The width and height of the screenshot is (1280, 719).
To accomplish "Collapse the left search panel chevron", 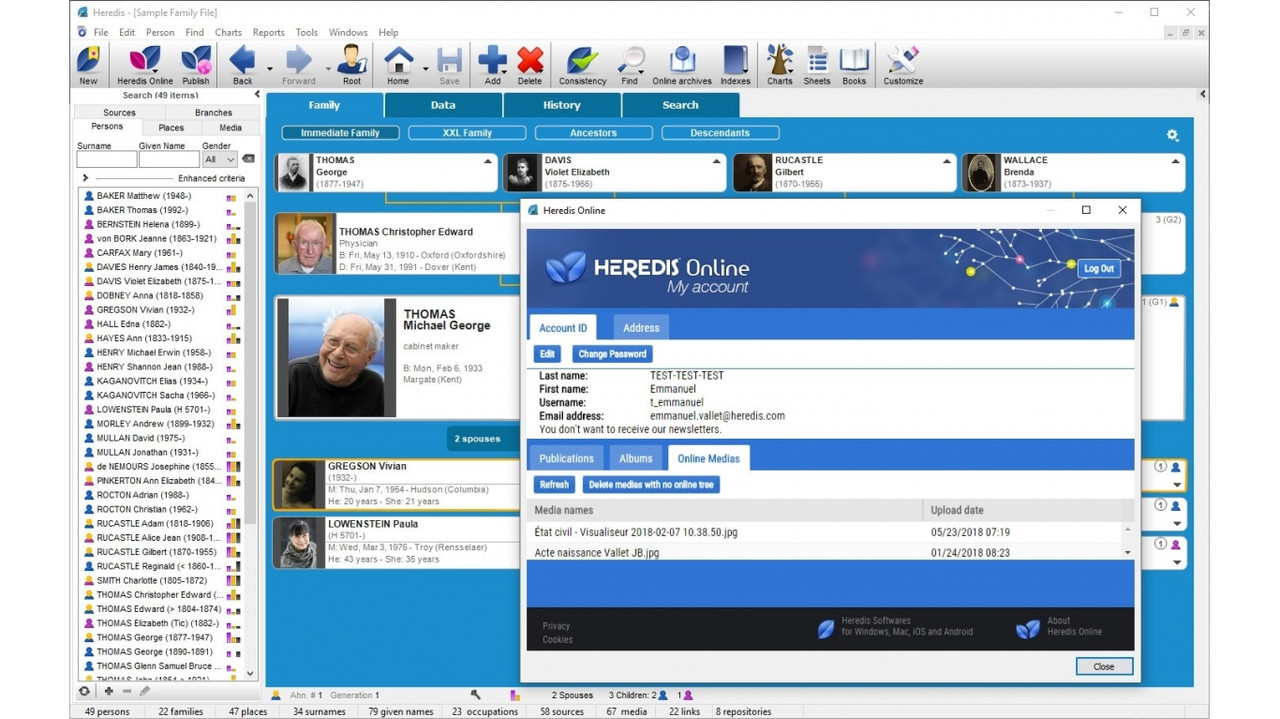I will point(257,94).
